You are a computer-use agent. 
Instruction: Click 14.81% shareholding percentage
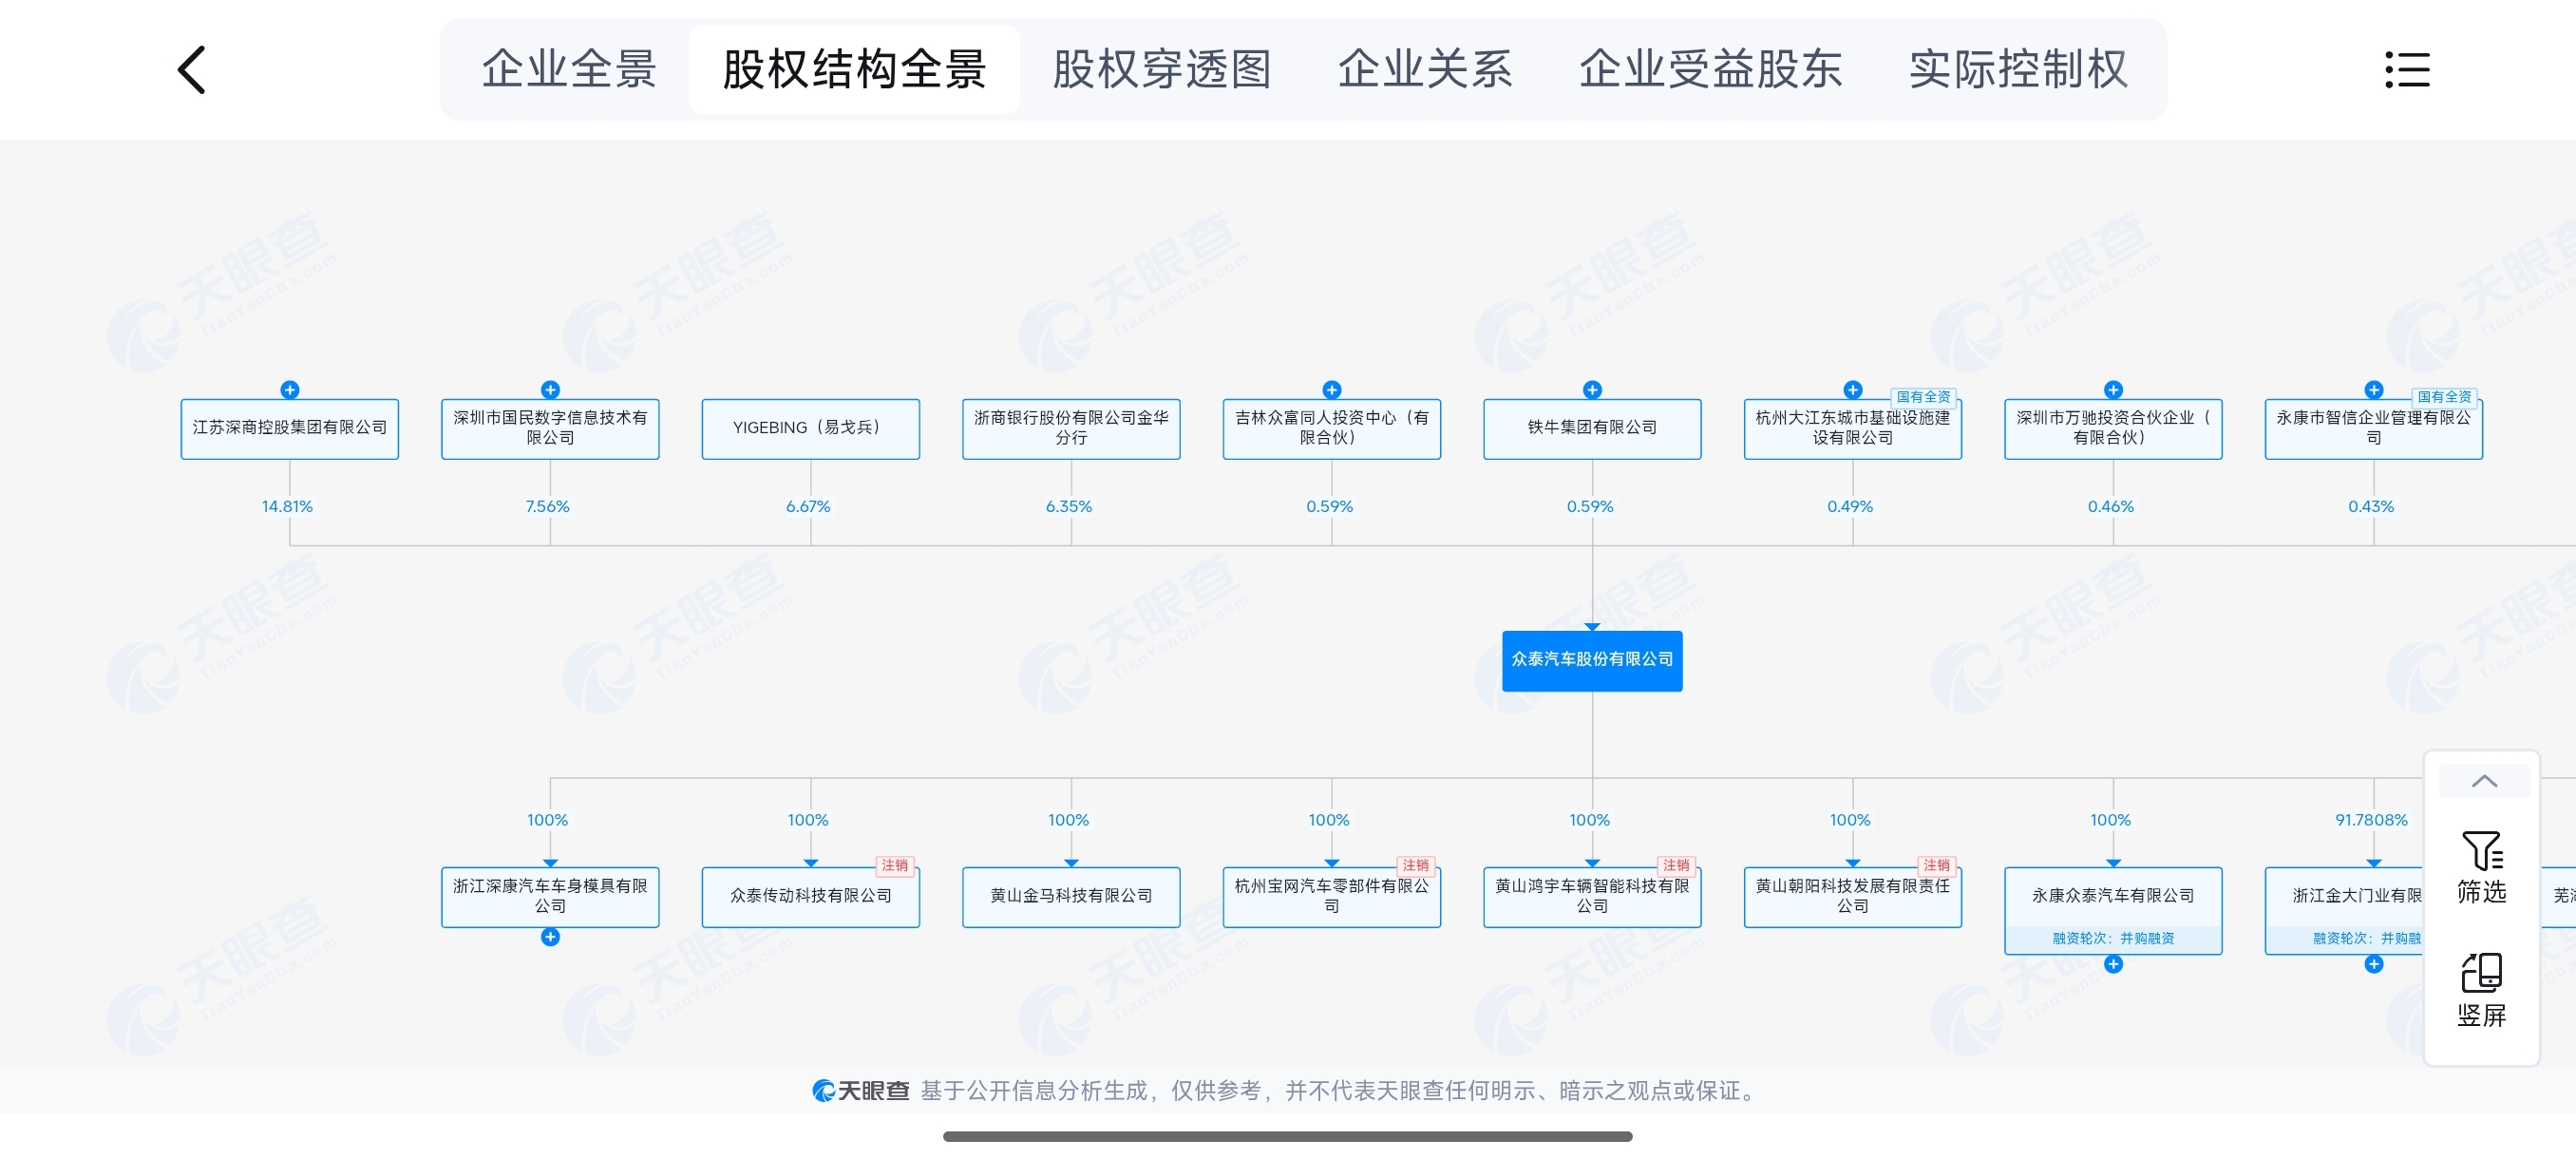point(287,507)
